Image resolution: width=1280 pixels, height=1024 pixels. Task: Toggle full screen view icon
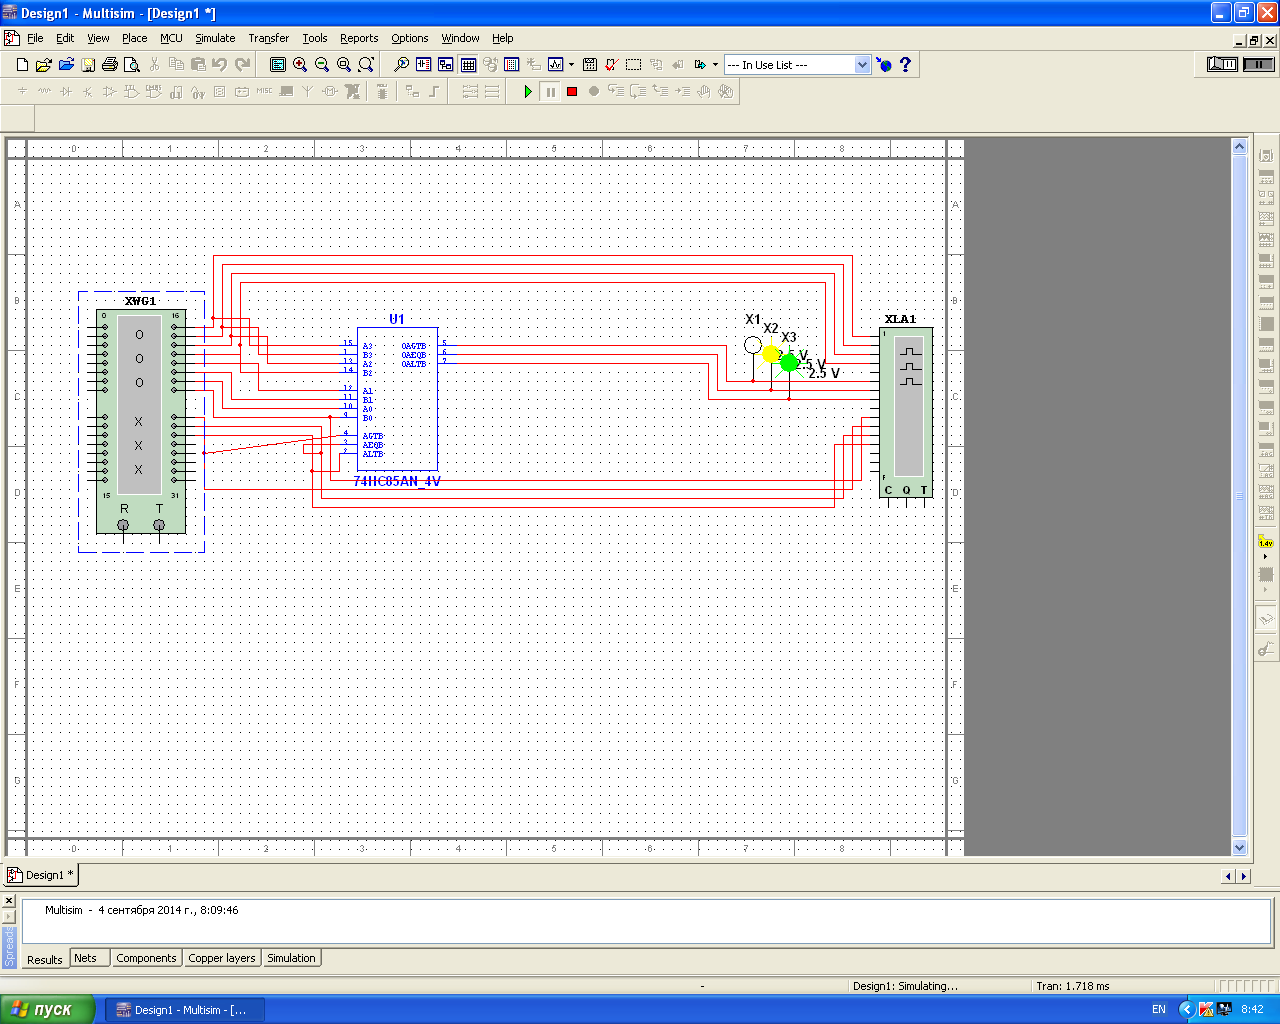[278, 65]
